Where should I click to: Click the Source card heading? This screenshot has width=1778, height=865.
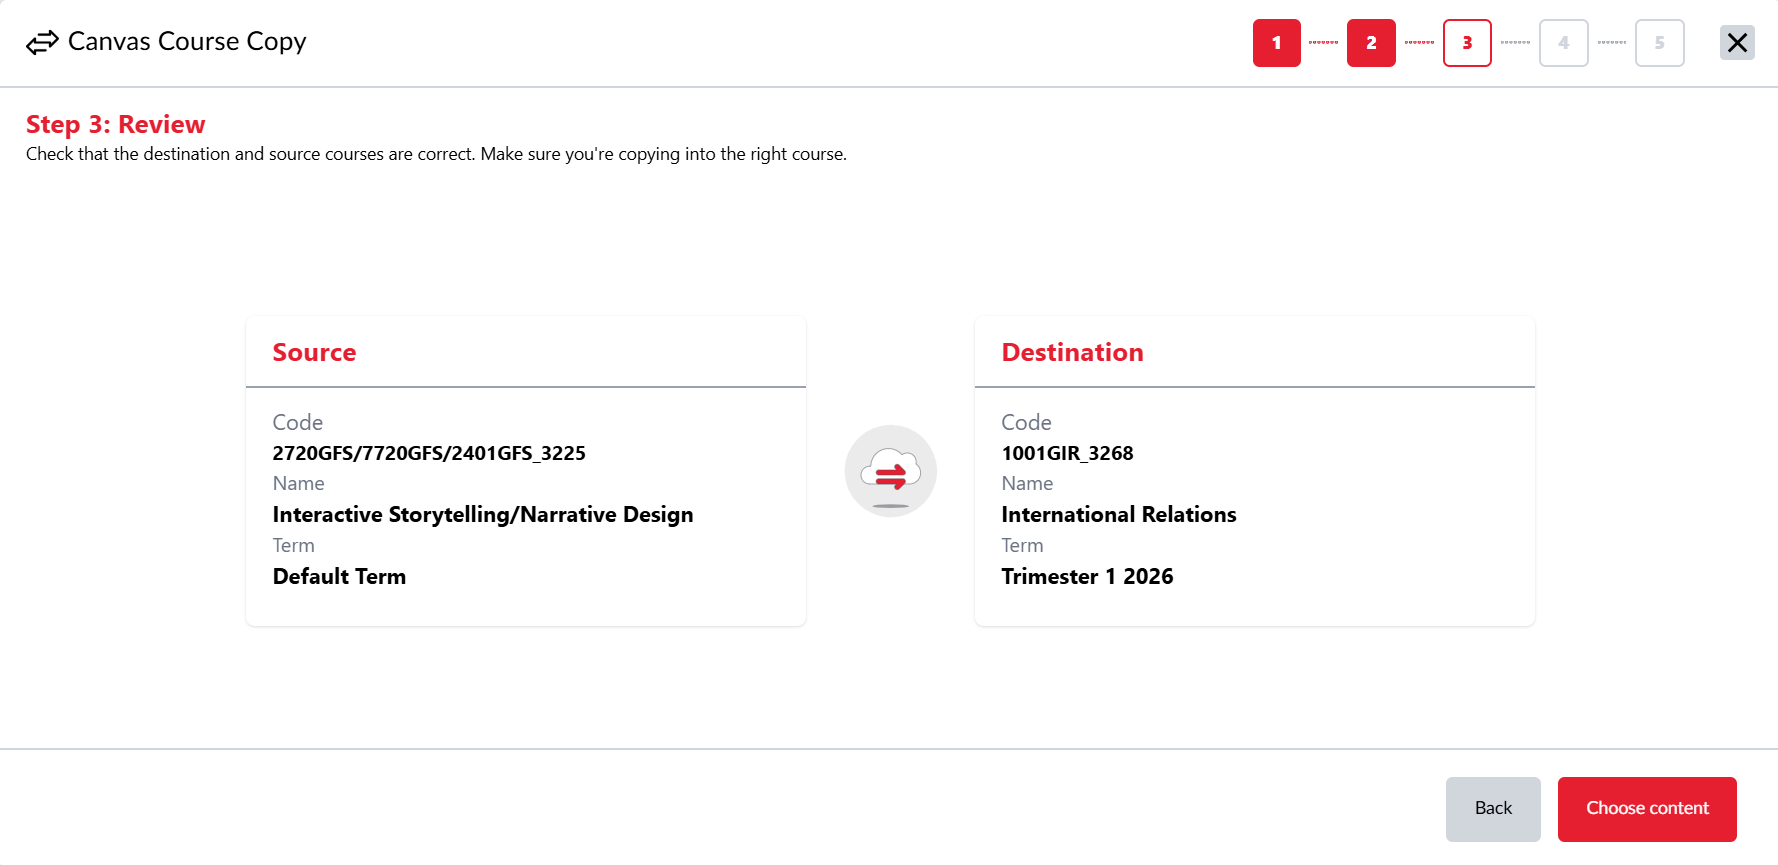click(x=314, y=352)
